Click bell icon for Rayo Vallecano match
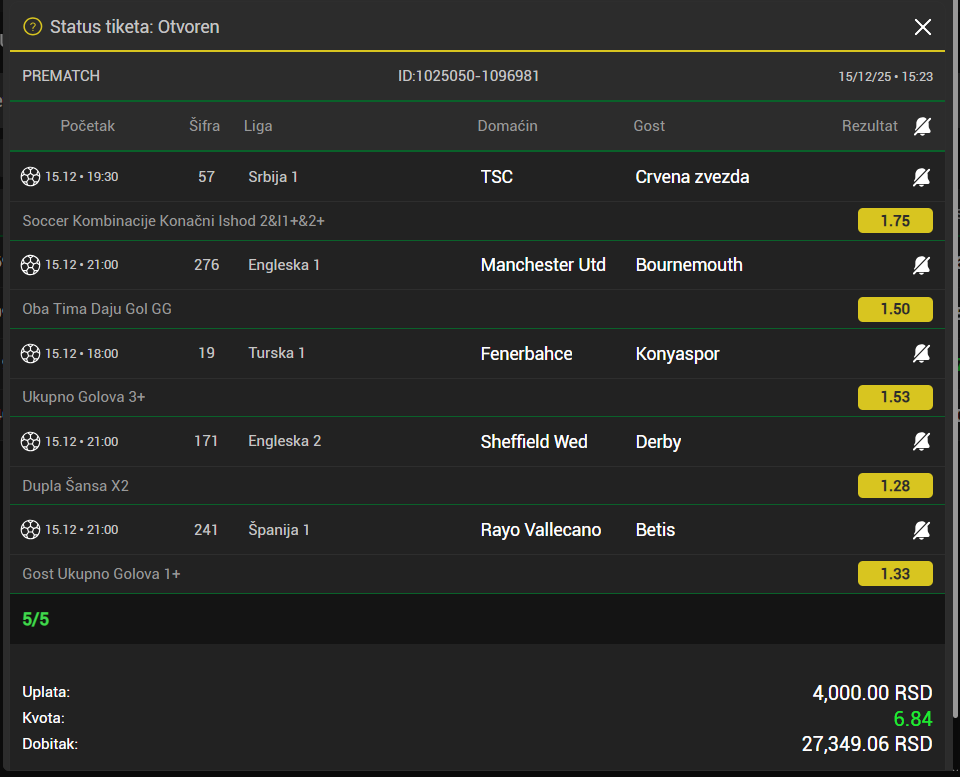960x777 pixels. 921,529
